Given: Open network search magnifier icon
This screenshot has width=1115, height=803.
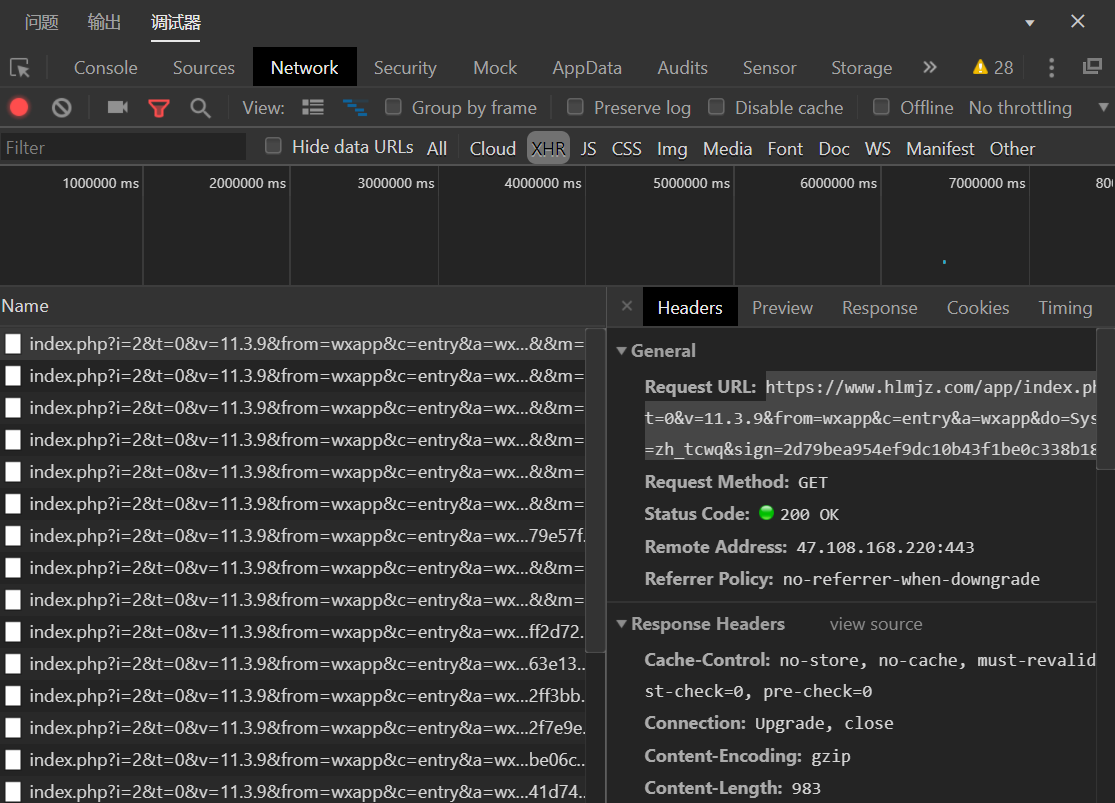Looking at the screenshot, I should (x=201, y=108).
